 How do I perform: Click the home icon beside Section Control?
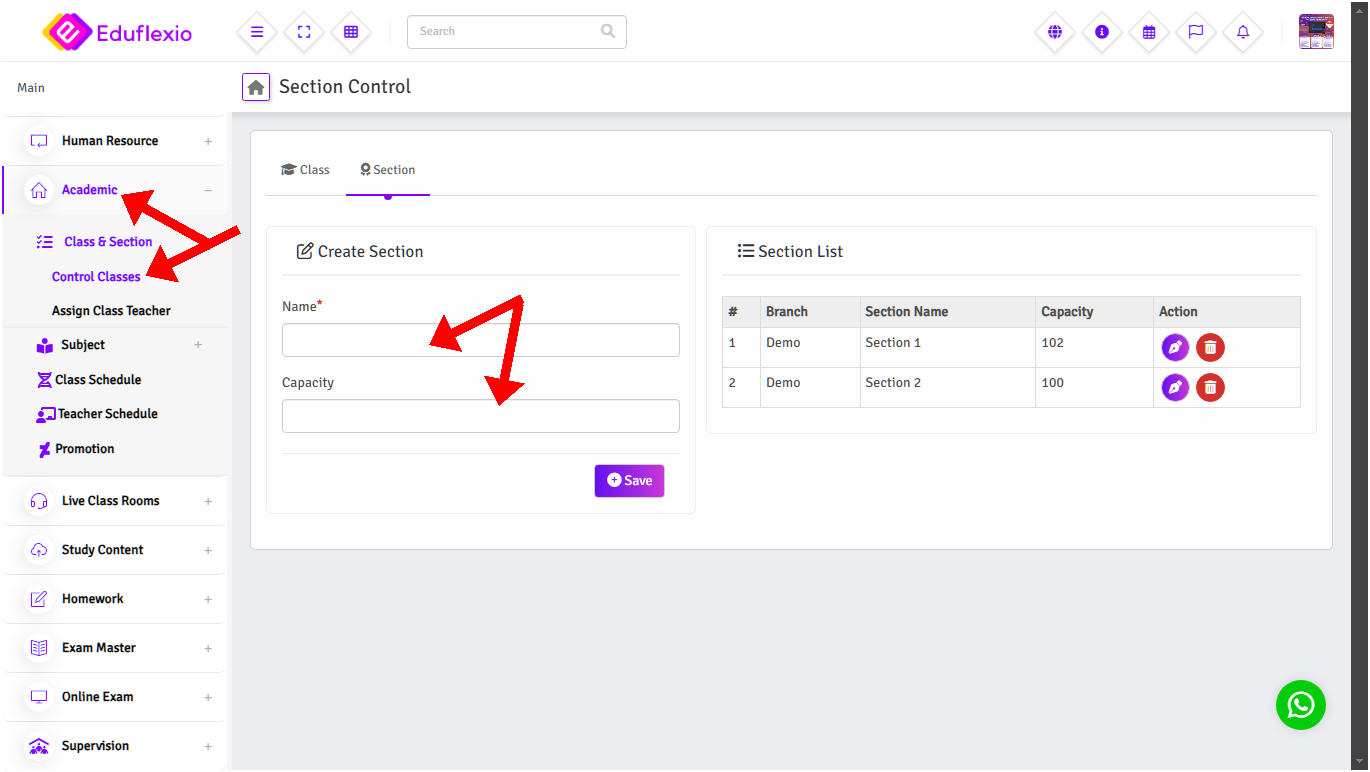256,87
